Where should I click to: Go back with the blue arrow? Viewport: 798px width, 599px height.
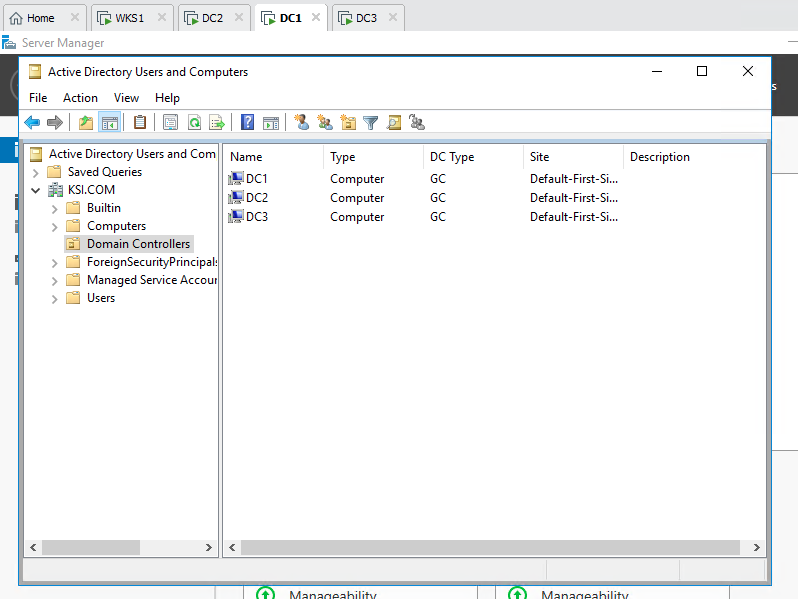click(x=32, y=123)
